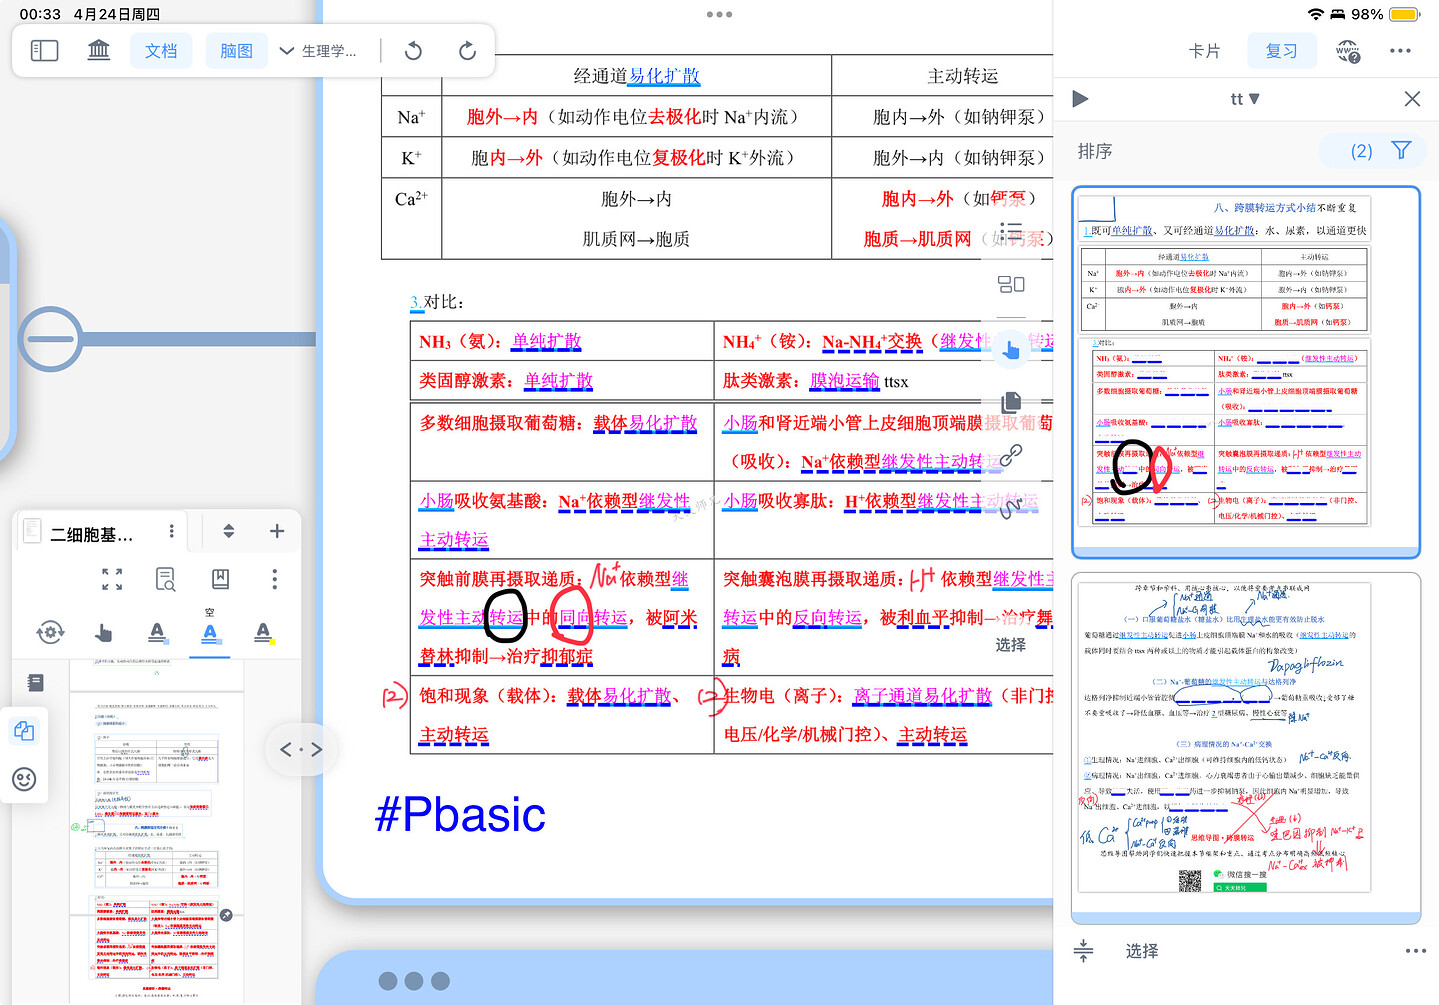Click the three dots on the lower mindmap node
Viewport: 1439px width, 1005px height.
pos(414,981)
